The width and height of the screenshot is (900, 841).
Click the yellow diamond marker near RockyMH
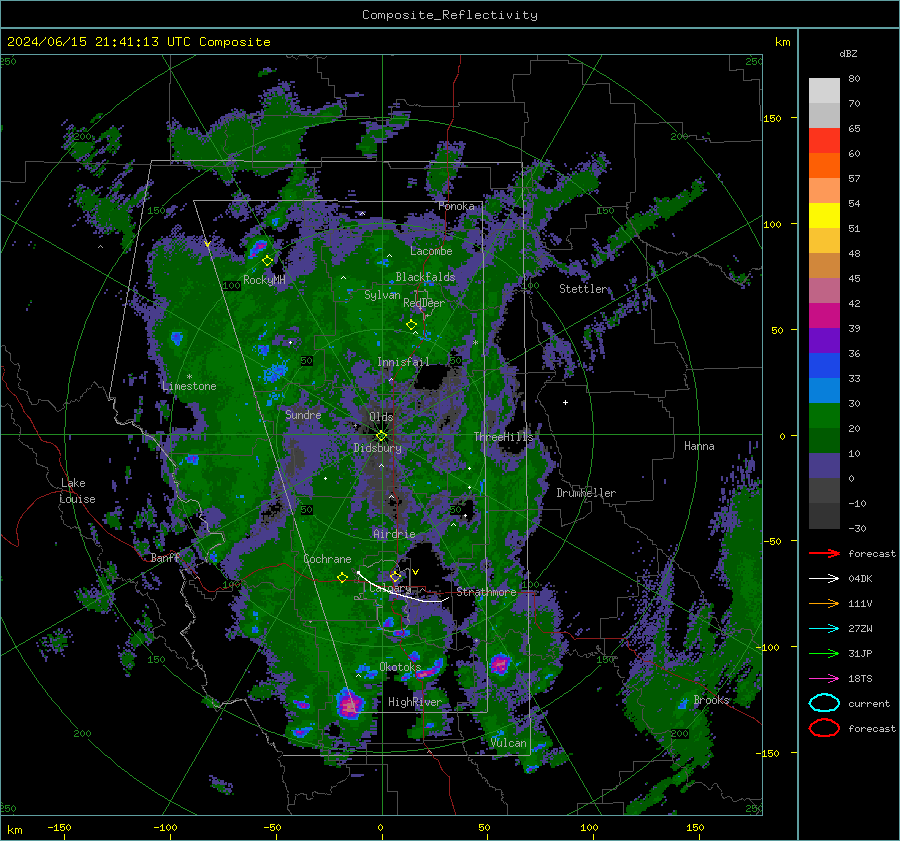click(267, 261)
